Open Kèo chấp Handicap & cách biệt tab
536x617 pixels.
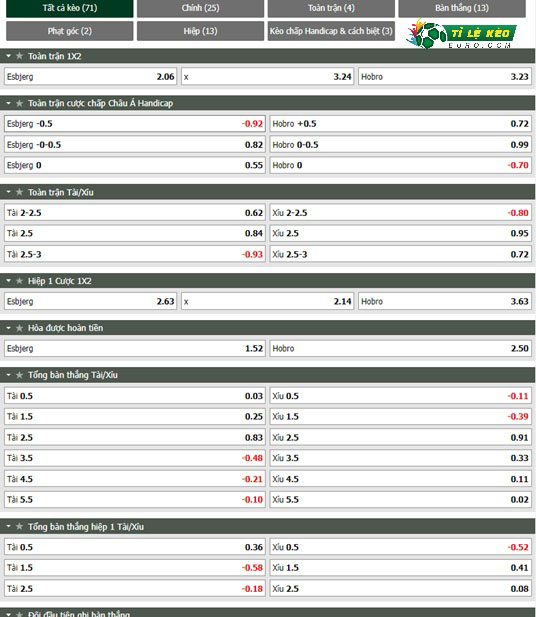tap(331, 31)
